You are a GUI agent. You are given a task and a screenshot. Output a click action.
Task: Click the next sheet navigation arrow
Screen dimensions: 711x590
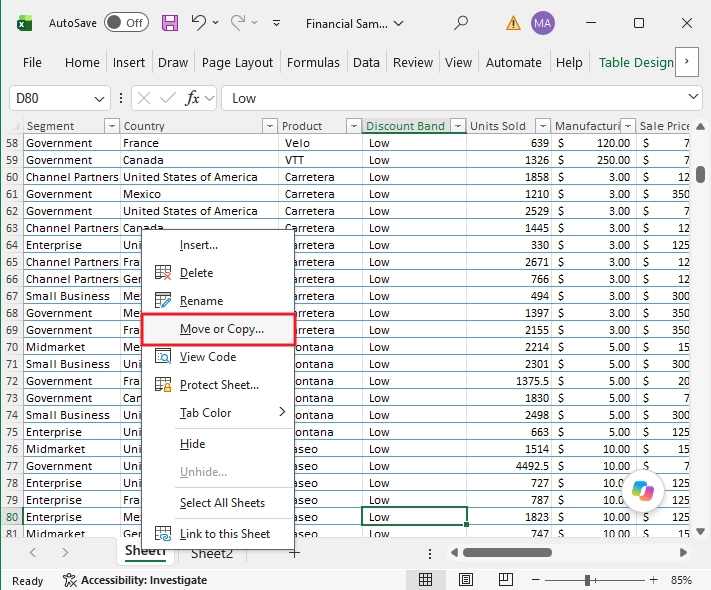click(65, 552)
